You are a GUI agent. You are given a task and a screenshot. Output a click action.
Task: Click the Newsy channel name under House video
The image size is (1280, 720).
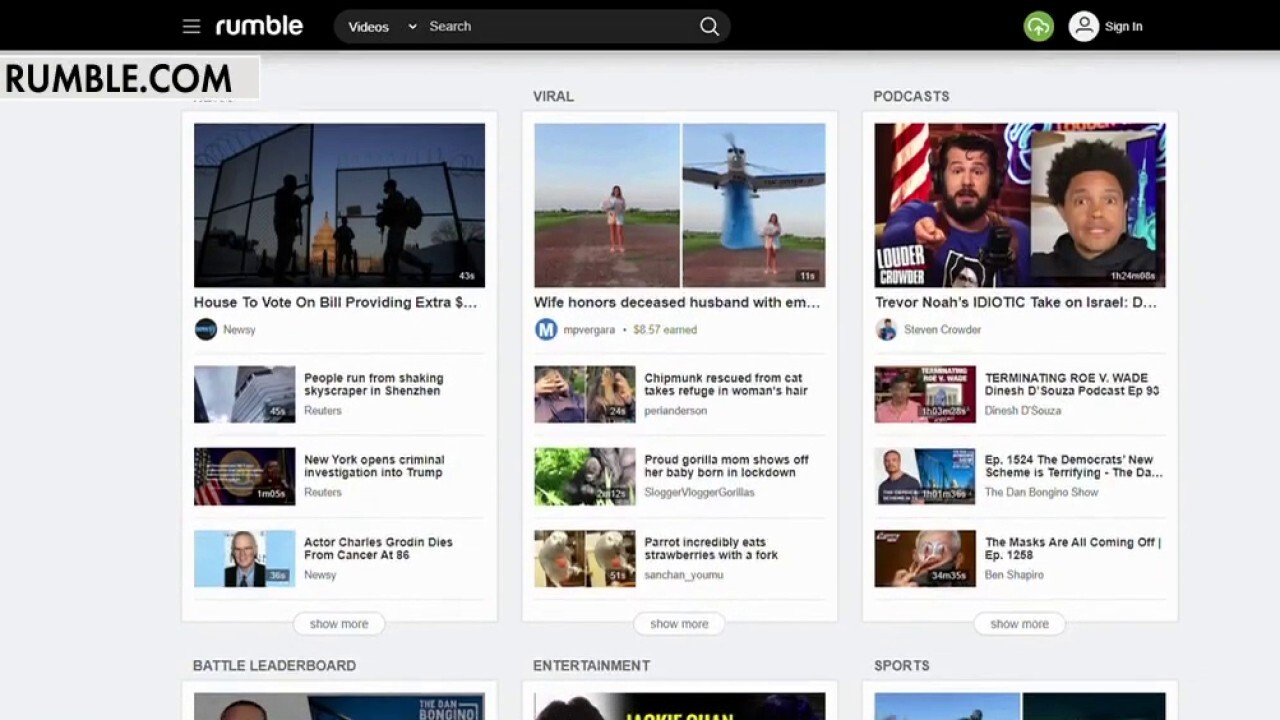coord(239,330)
